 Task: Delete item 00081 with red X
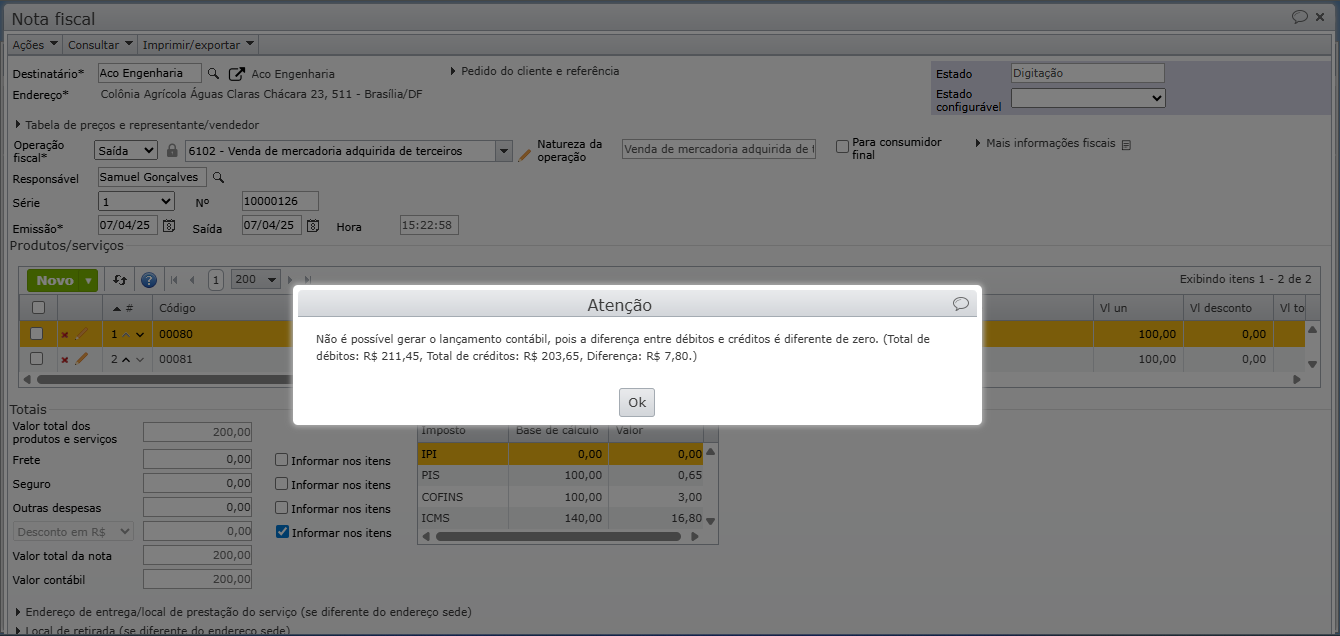[x=65, y=359]
